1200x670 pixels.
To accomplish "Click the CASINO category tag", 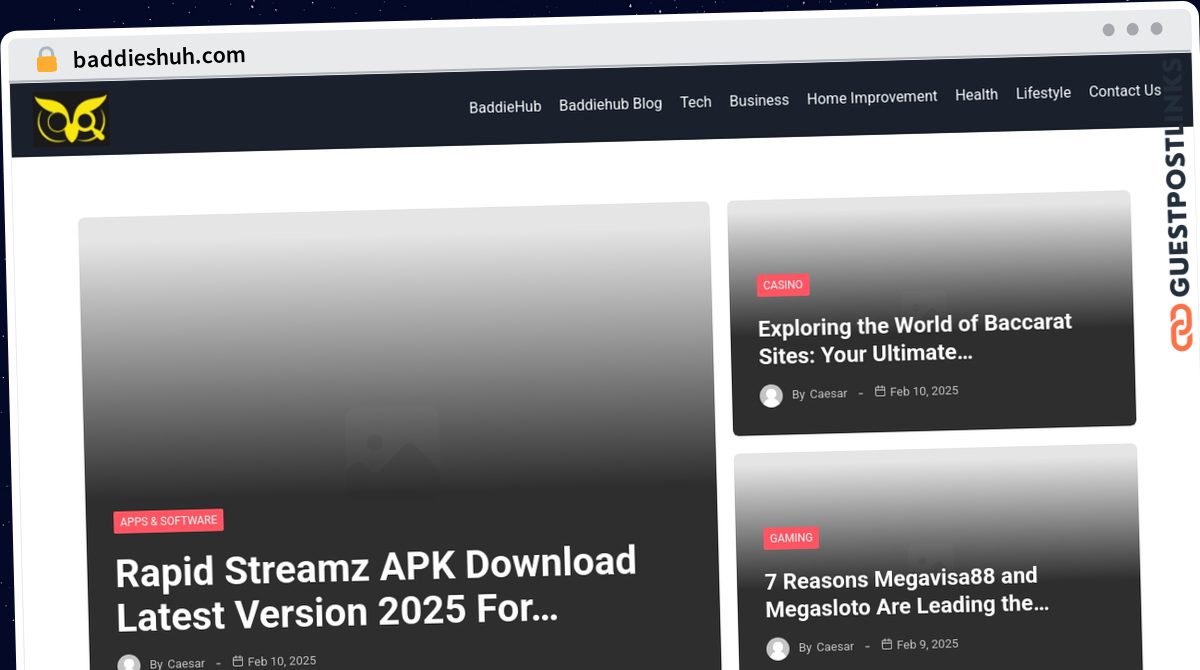I will 783,285.
